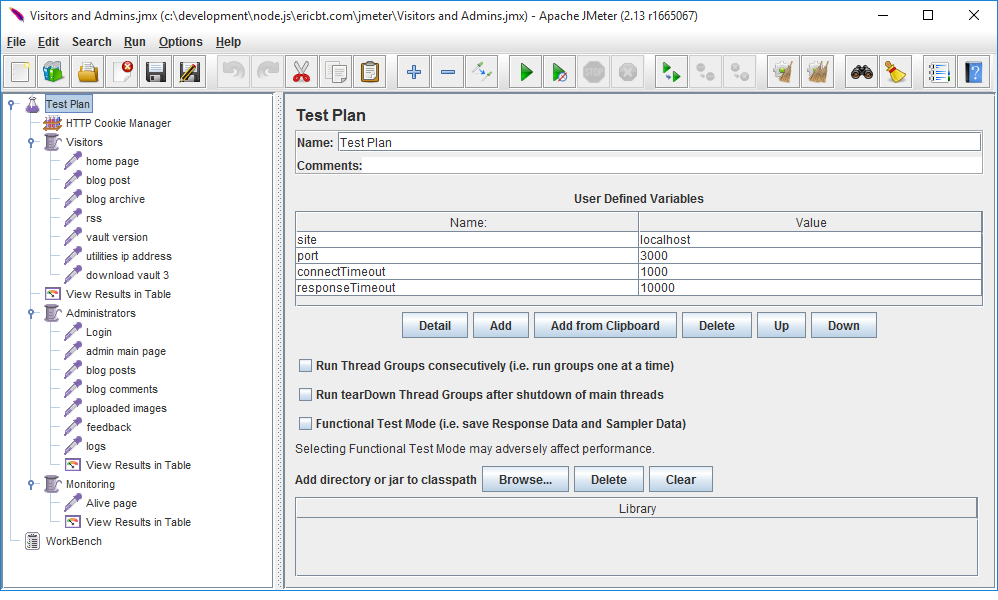998x600 pixels.
Task: Select the blog archive sampler
Action: (x=115, y=200)
